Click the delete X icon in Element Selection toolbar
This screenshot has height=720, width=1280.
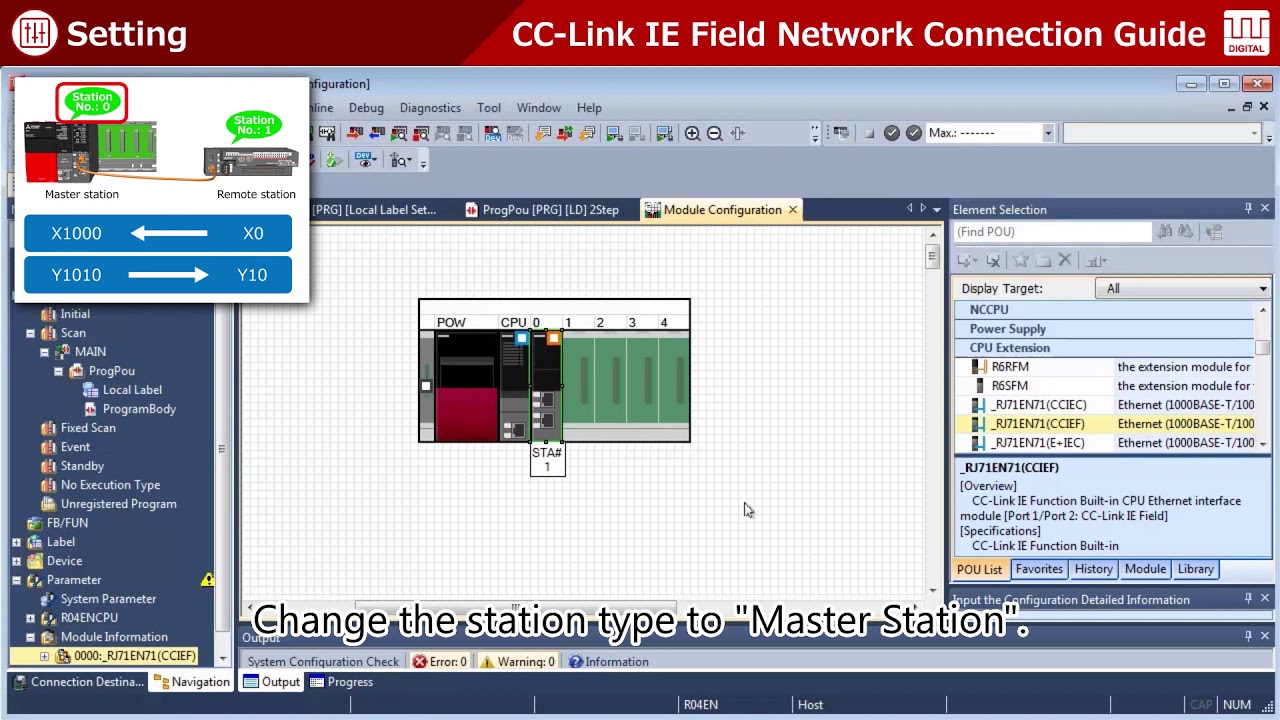pyautogui.click(x=1065, y=260)
